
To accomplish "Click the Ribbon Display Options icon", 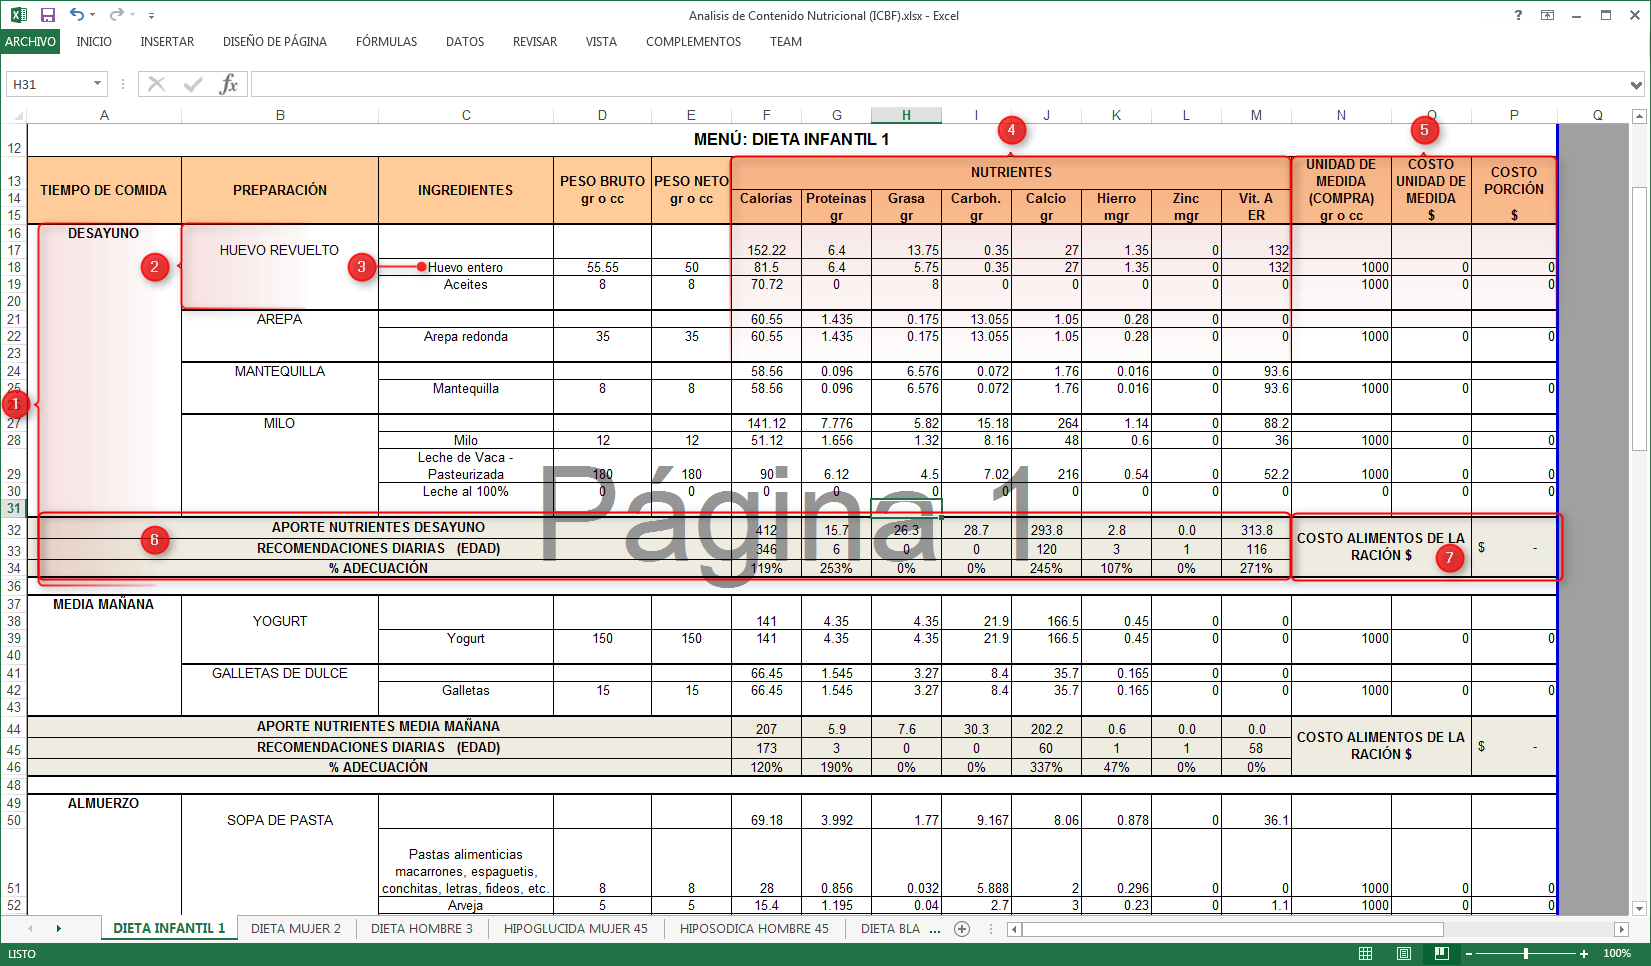I will pos(1547,15).
